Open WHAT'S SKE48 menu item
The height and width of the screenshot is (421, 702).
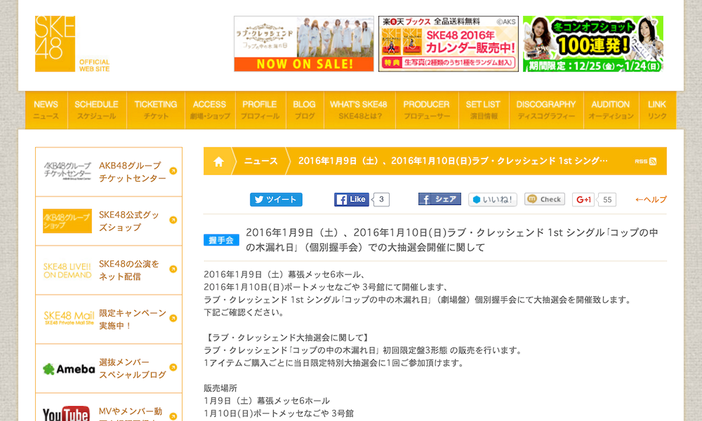359,110
